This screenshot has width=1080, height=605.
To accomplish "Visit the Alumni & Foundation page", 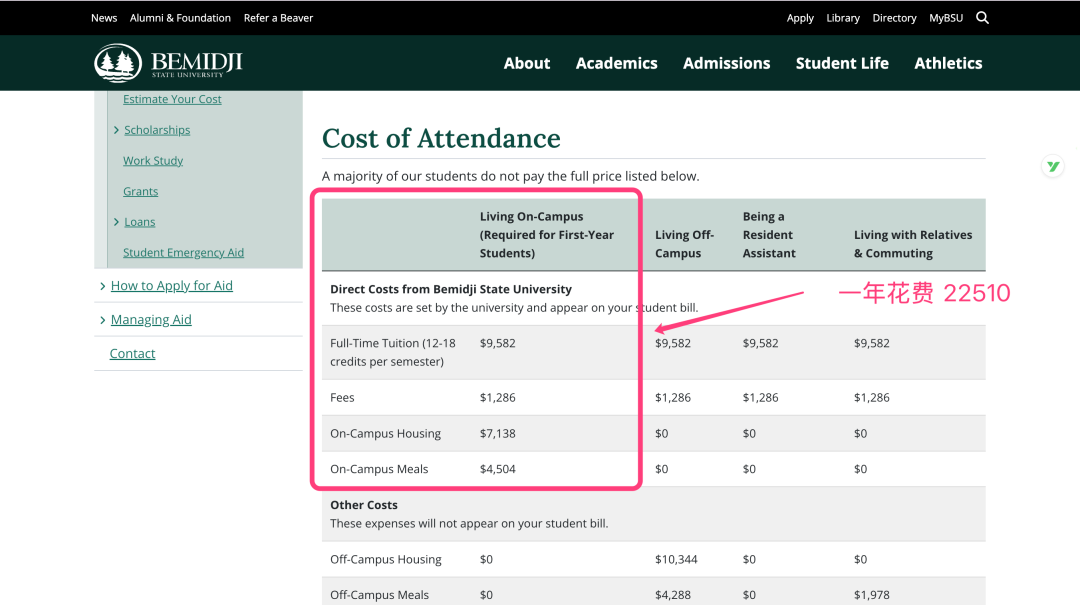I will point(180,18).
